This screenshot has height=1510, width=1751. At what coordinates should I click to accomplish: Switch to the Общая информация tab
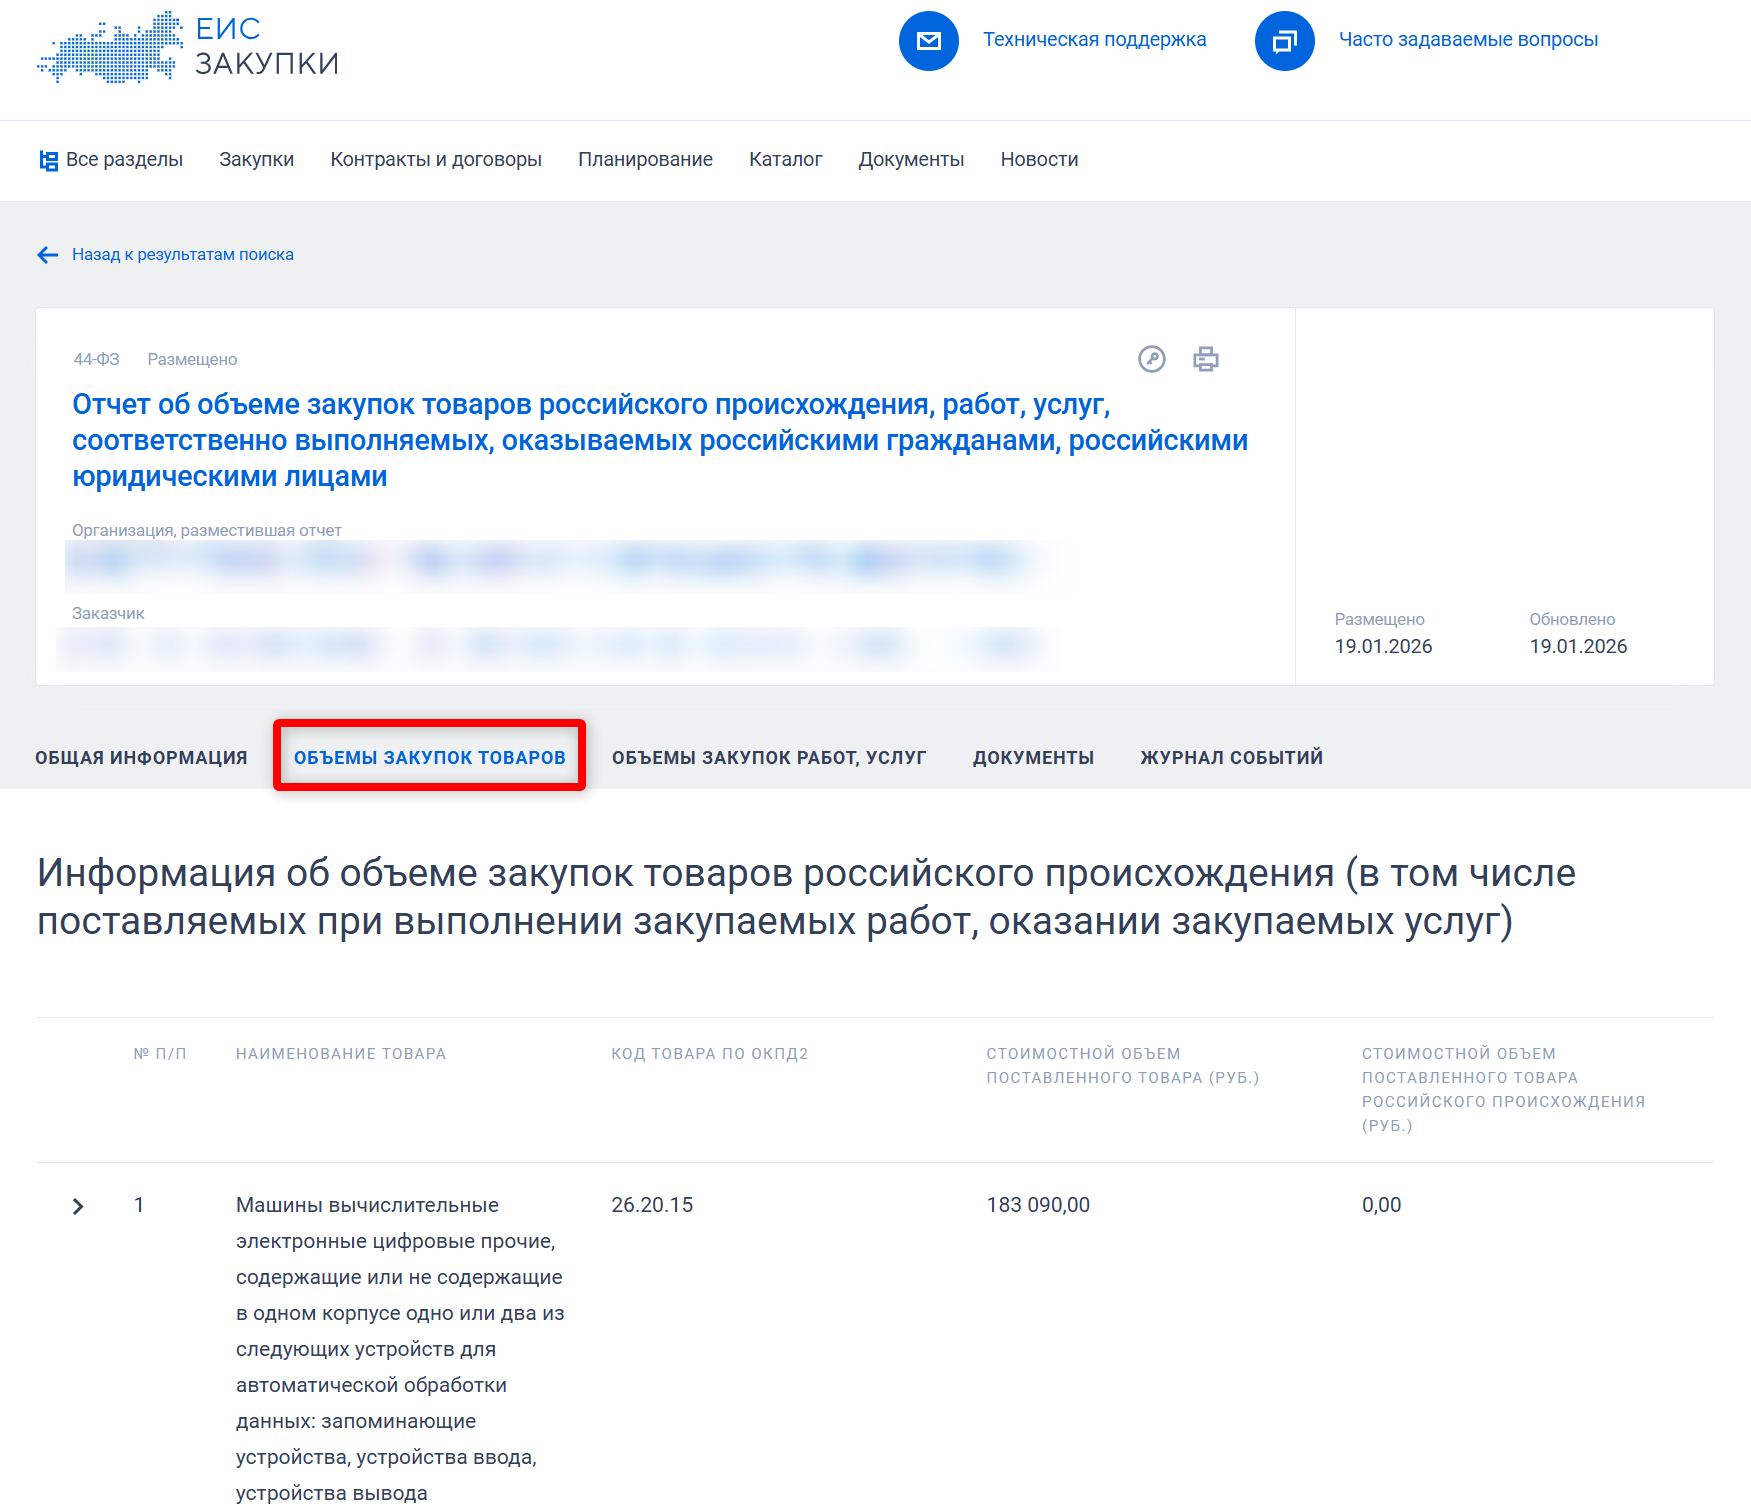[x=141, y=757]
